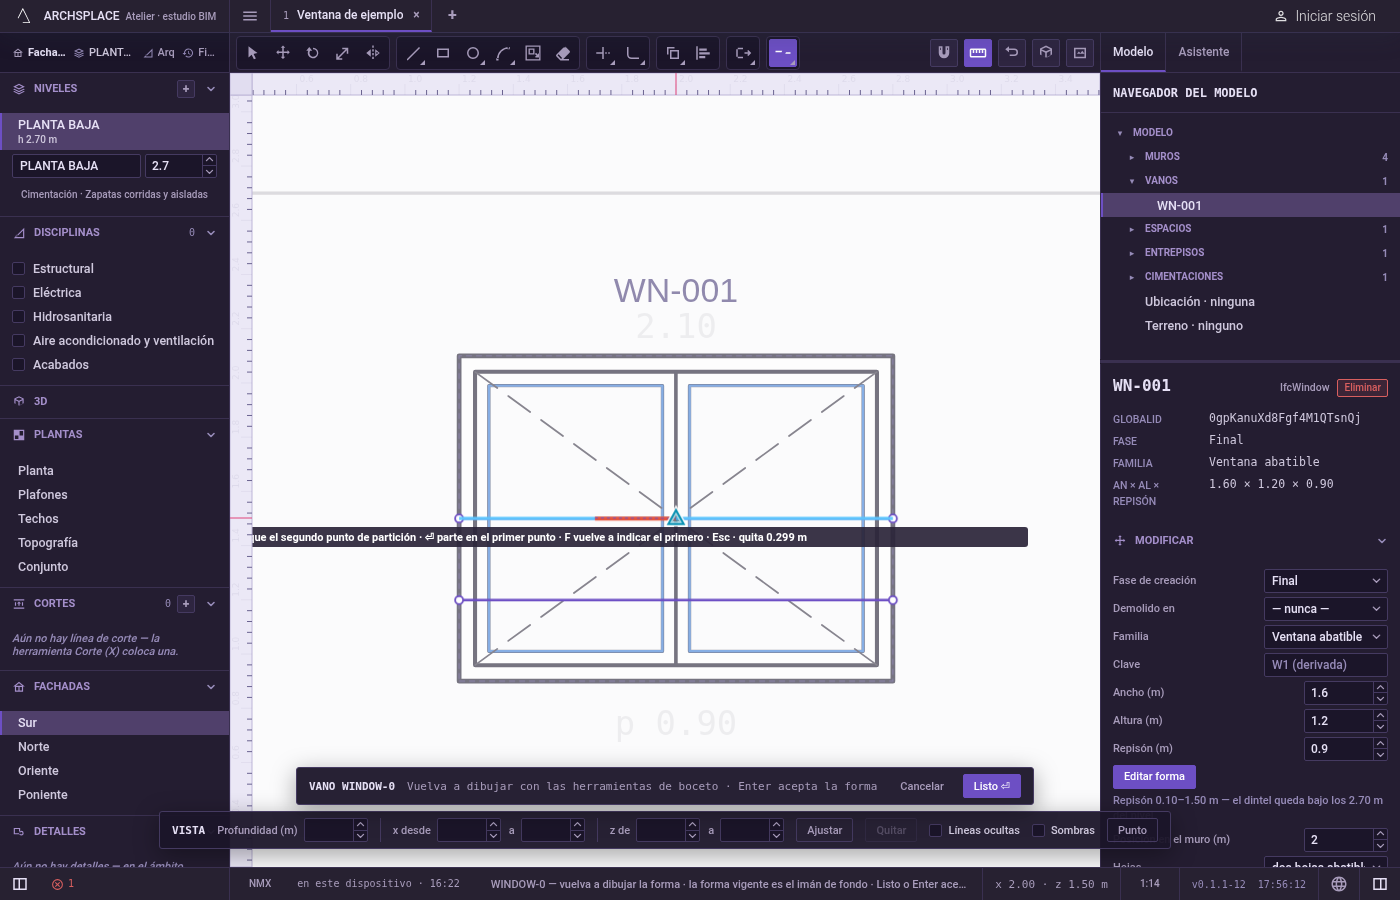Pick the scale tool
This screenshot has height=900, width=1400.
(343, 53)
